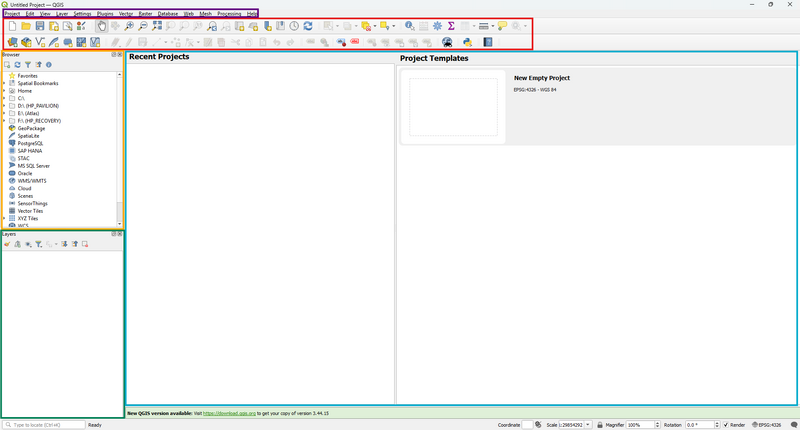Open the measure tool dropdown arrow
This screenshot has width=800, height=430.
coord(492,26)
